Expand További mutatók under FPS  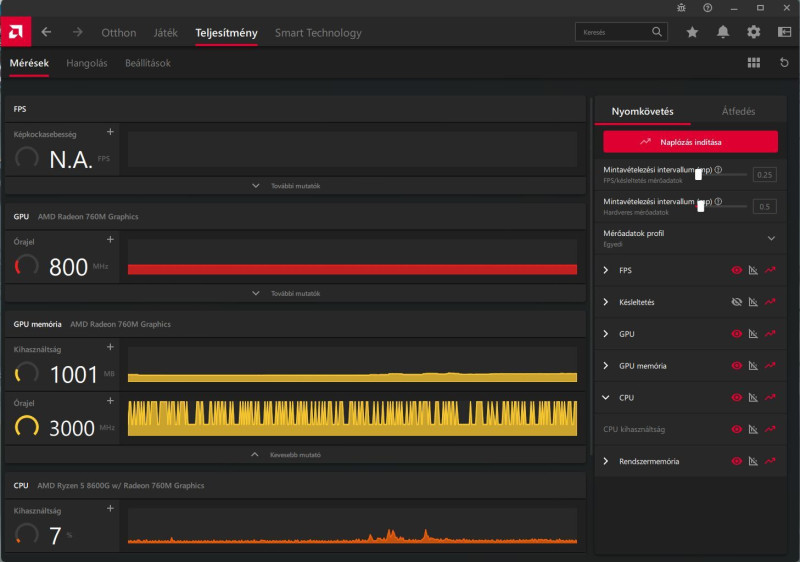[x=295, y=186]
